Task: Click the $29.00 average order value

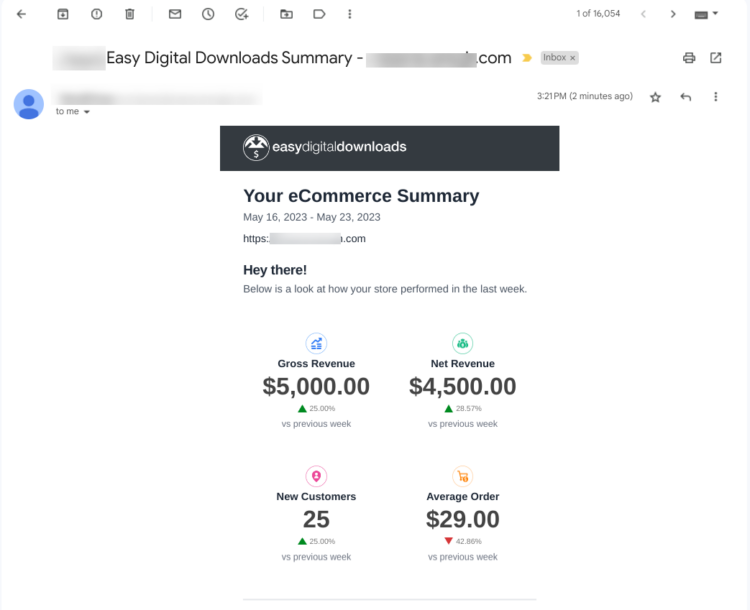Action: 463,520
